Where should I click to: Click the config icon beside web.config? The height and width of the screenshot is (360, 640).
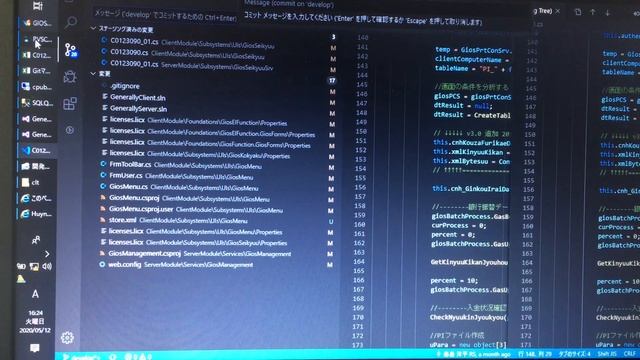coord(102,264)
